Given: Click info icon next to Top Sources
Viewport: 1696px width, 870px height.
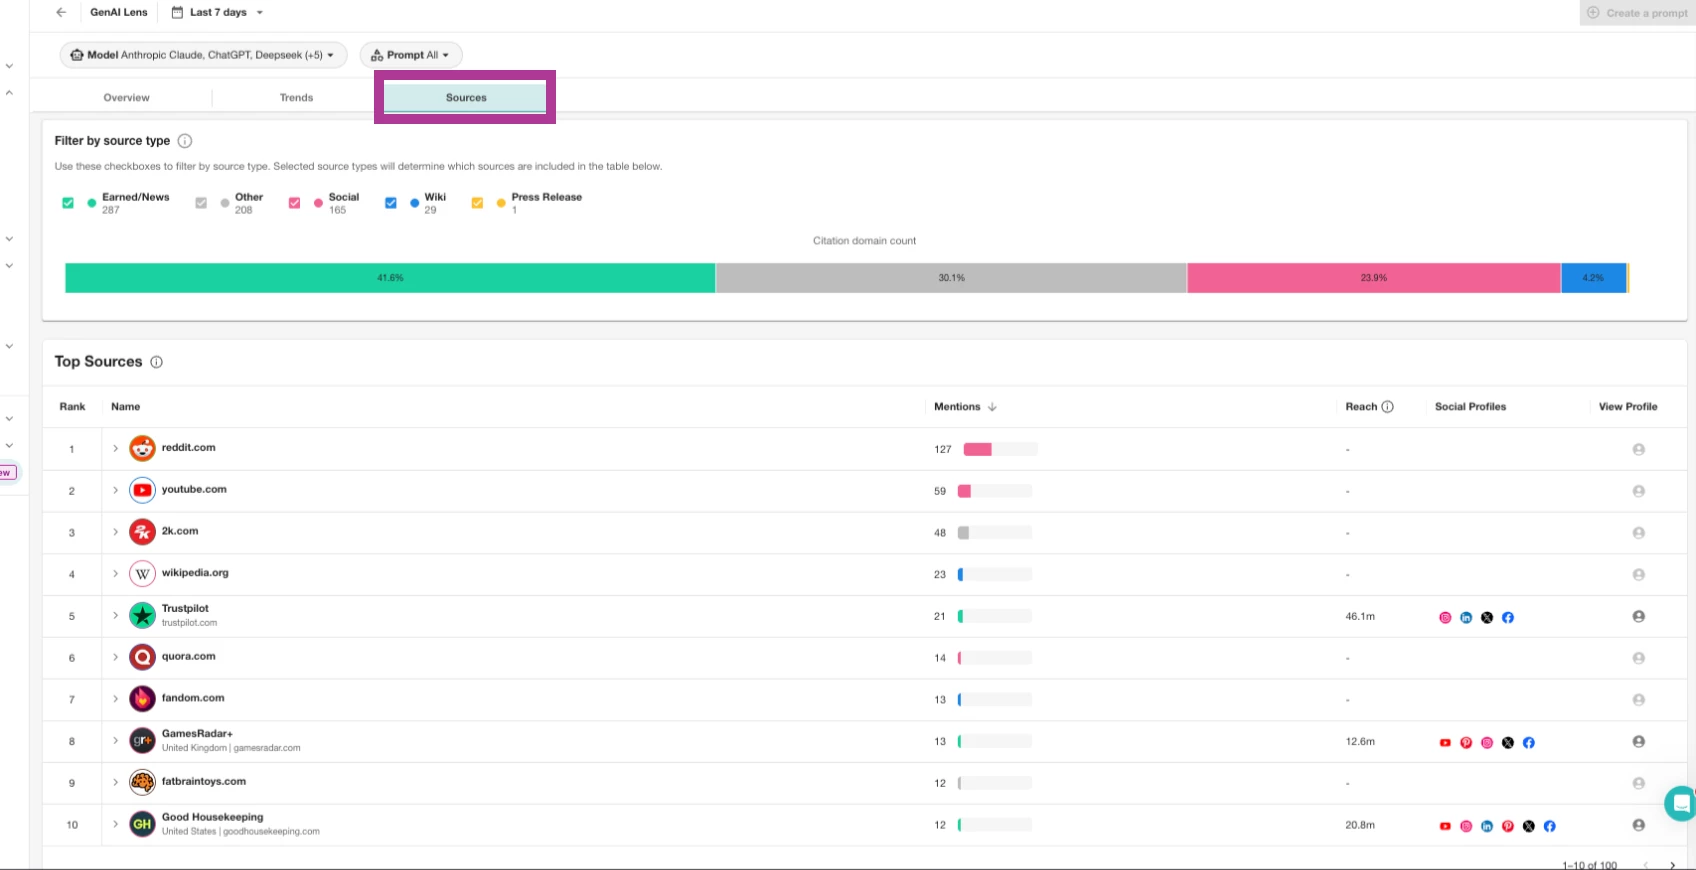Looking at the screenshot, I should 157,362.
